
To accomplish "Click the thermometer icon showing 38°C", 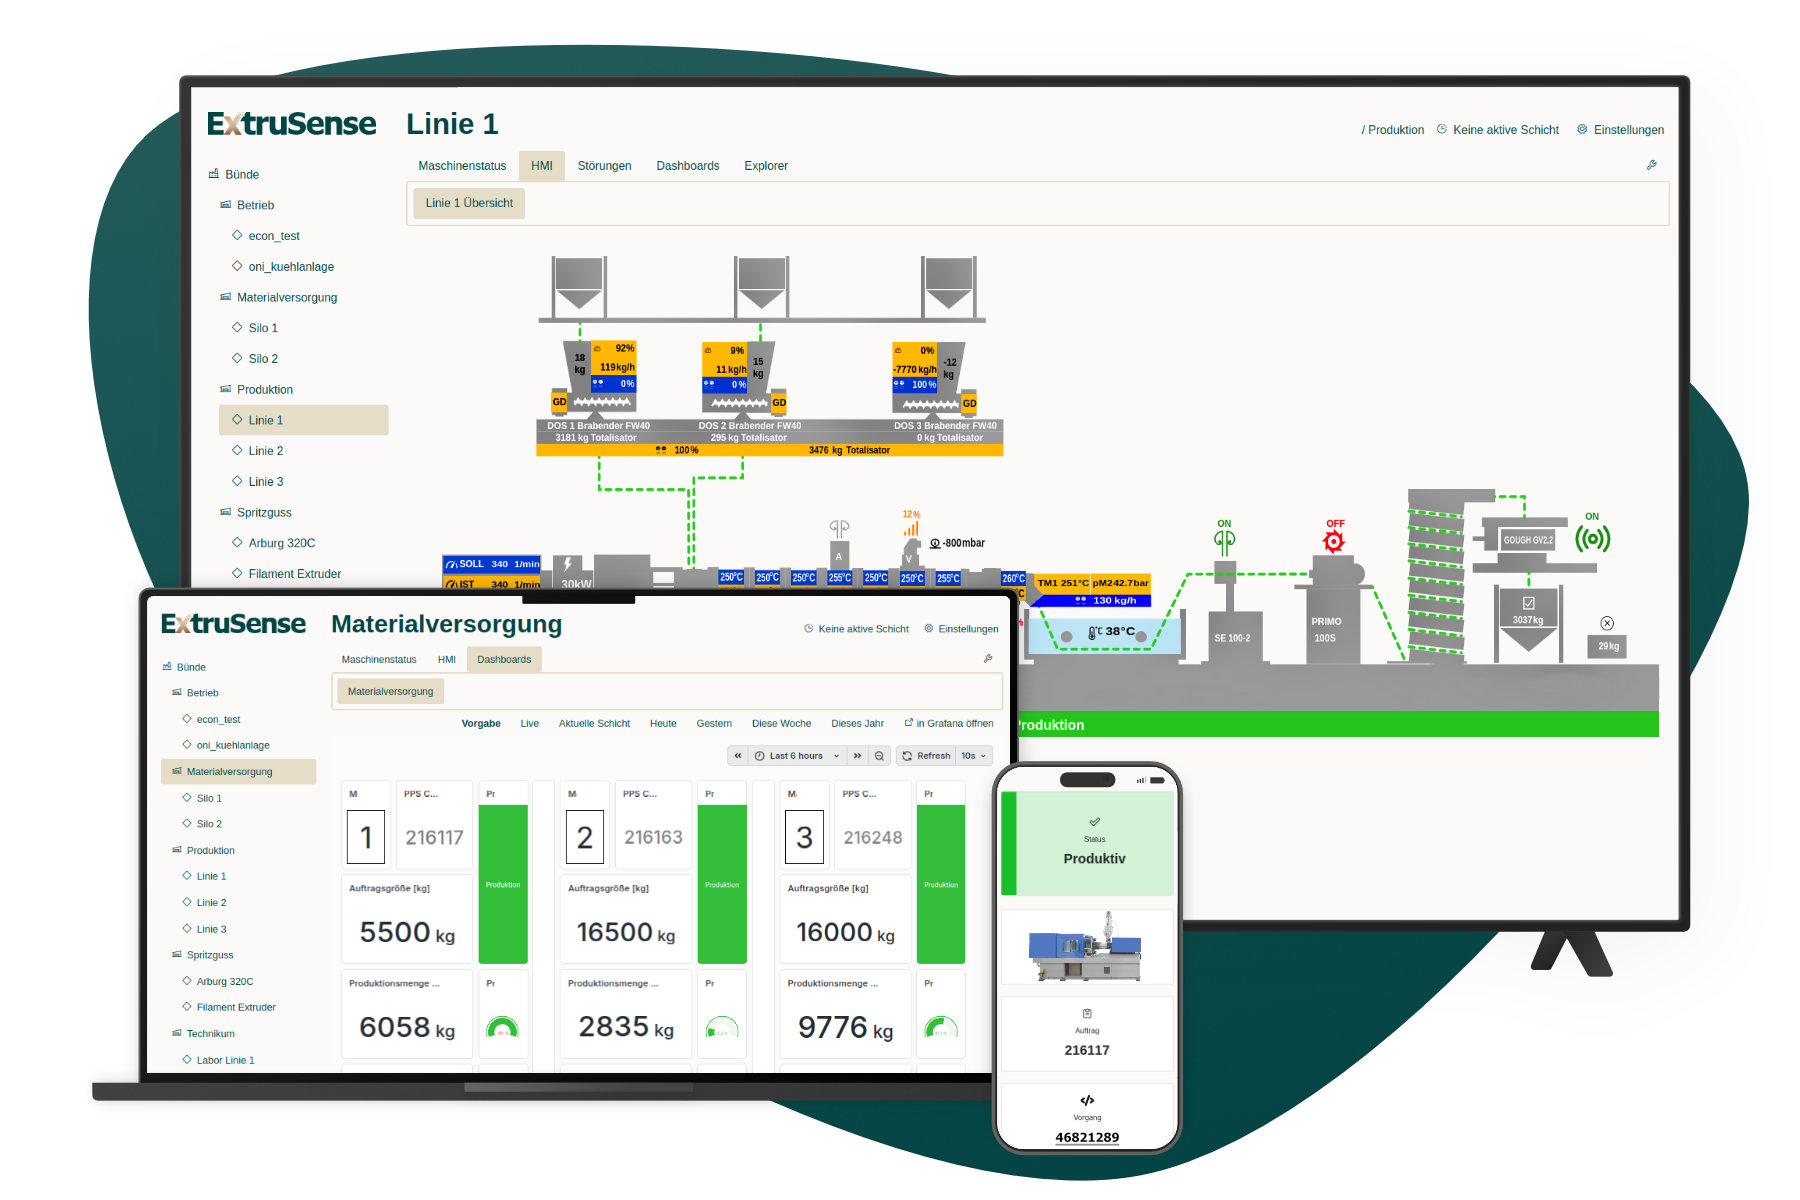I will [1094, 632].
